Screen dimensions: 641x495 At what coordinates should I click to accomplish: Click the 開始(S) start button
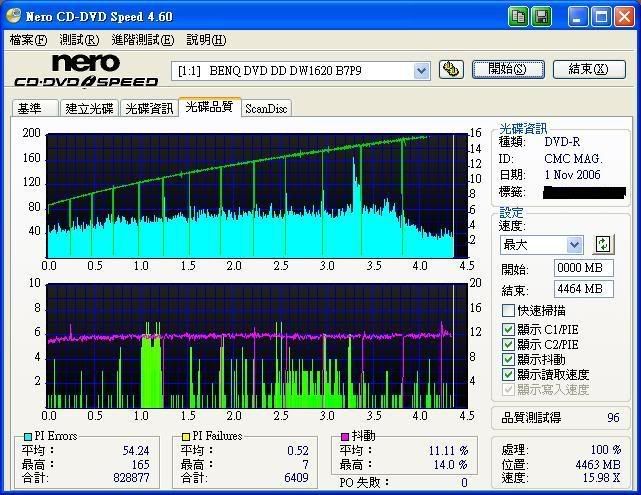[x=508, y=69]
